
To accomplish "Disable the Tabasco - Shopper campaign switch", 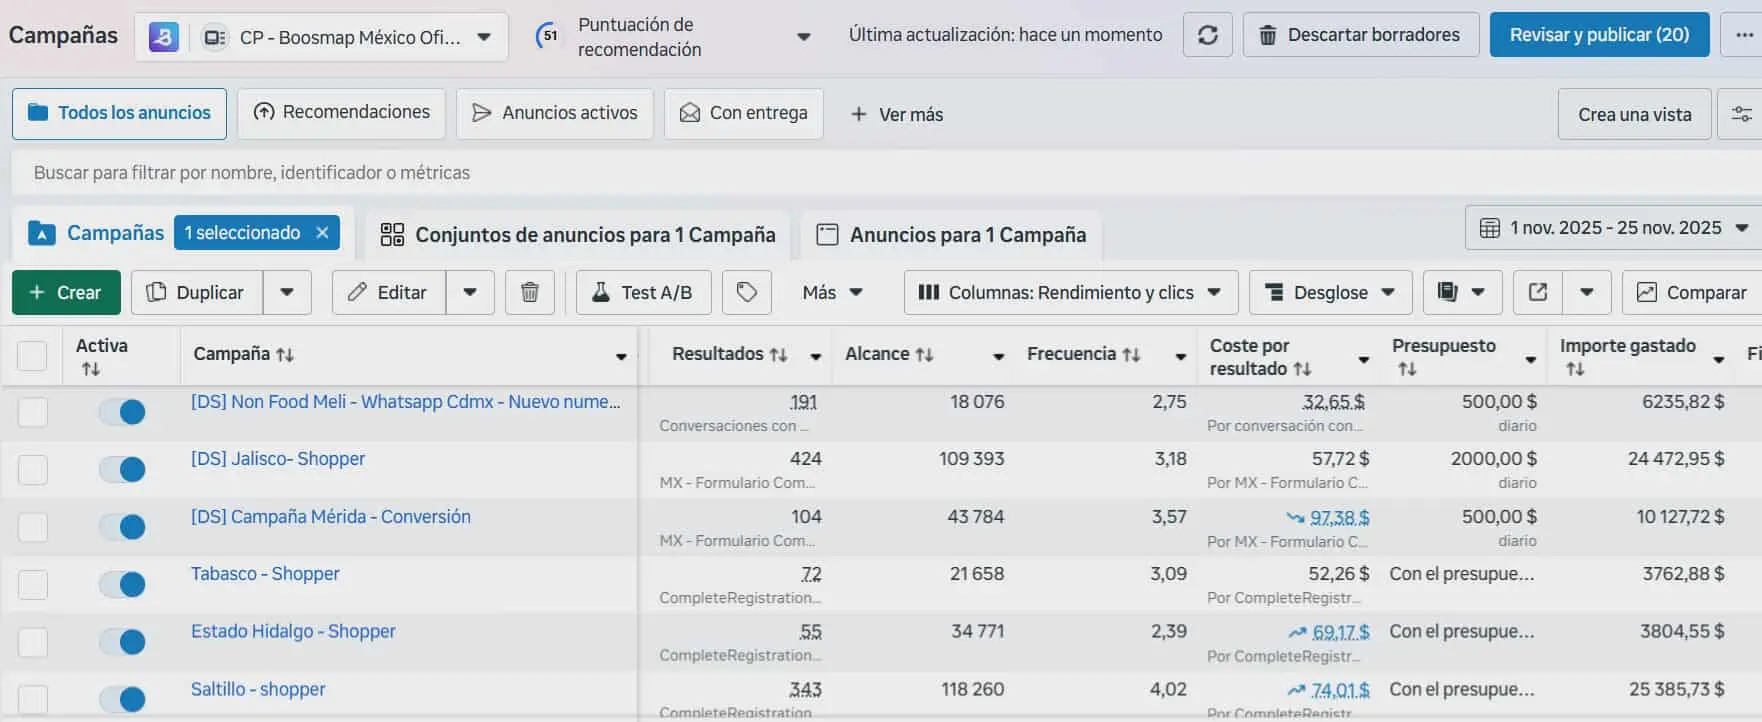I will pos(123,584).
